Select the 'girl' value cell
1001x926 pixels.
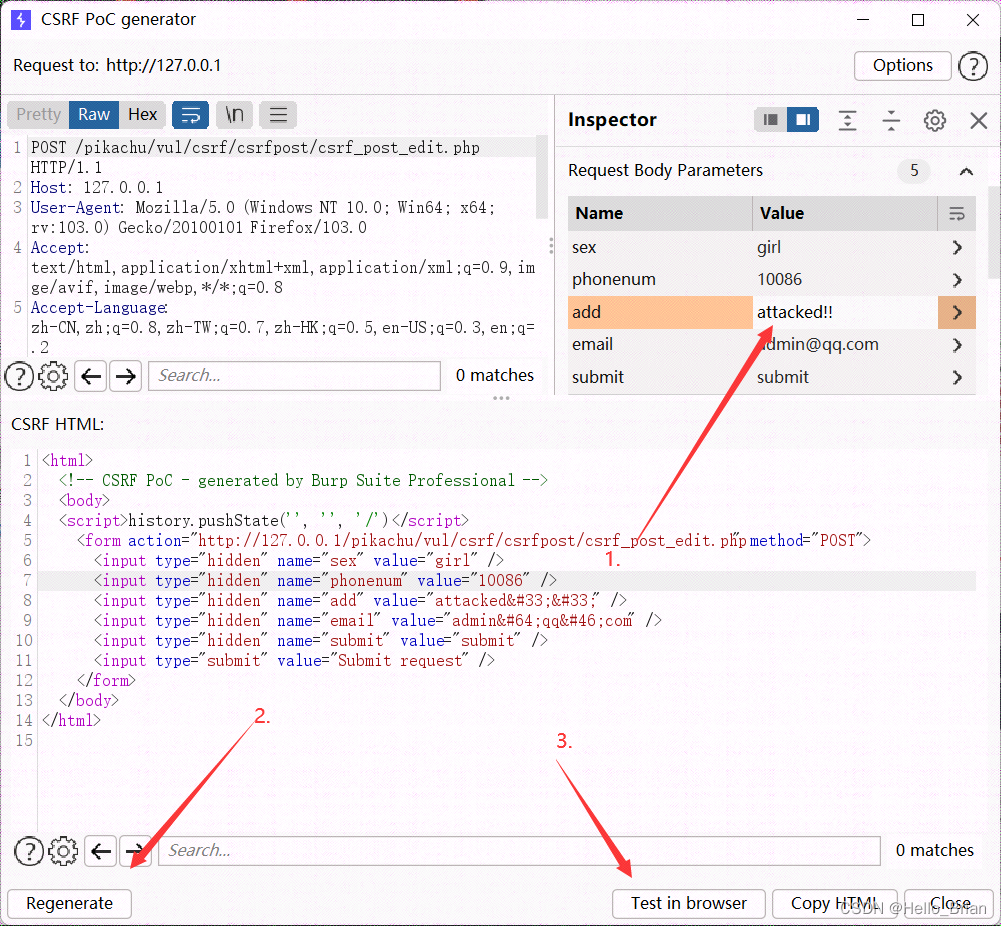coord(845,248)
